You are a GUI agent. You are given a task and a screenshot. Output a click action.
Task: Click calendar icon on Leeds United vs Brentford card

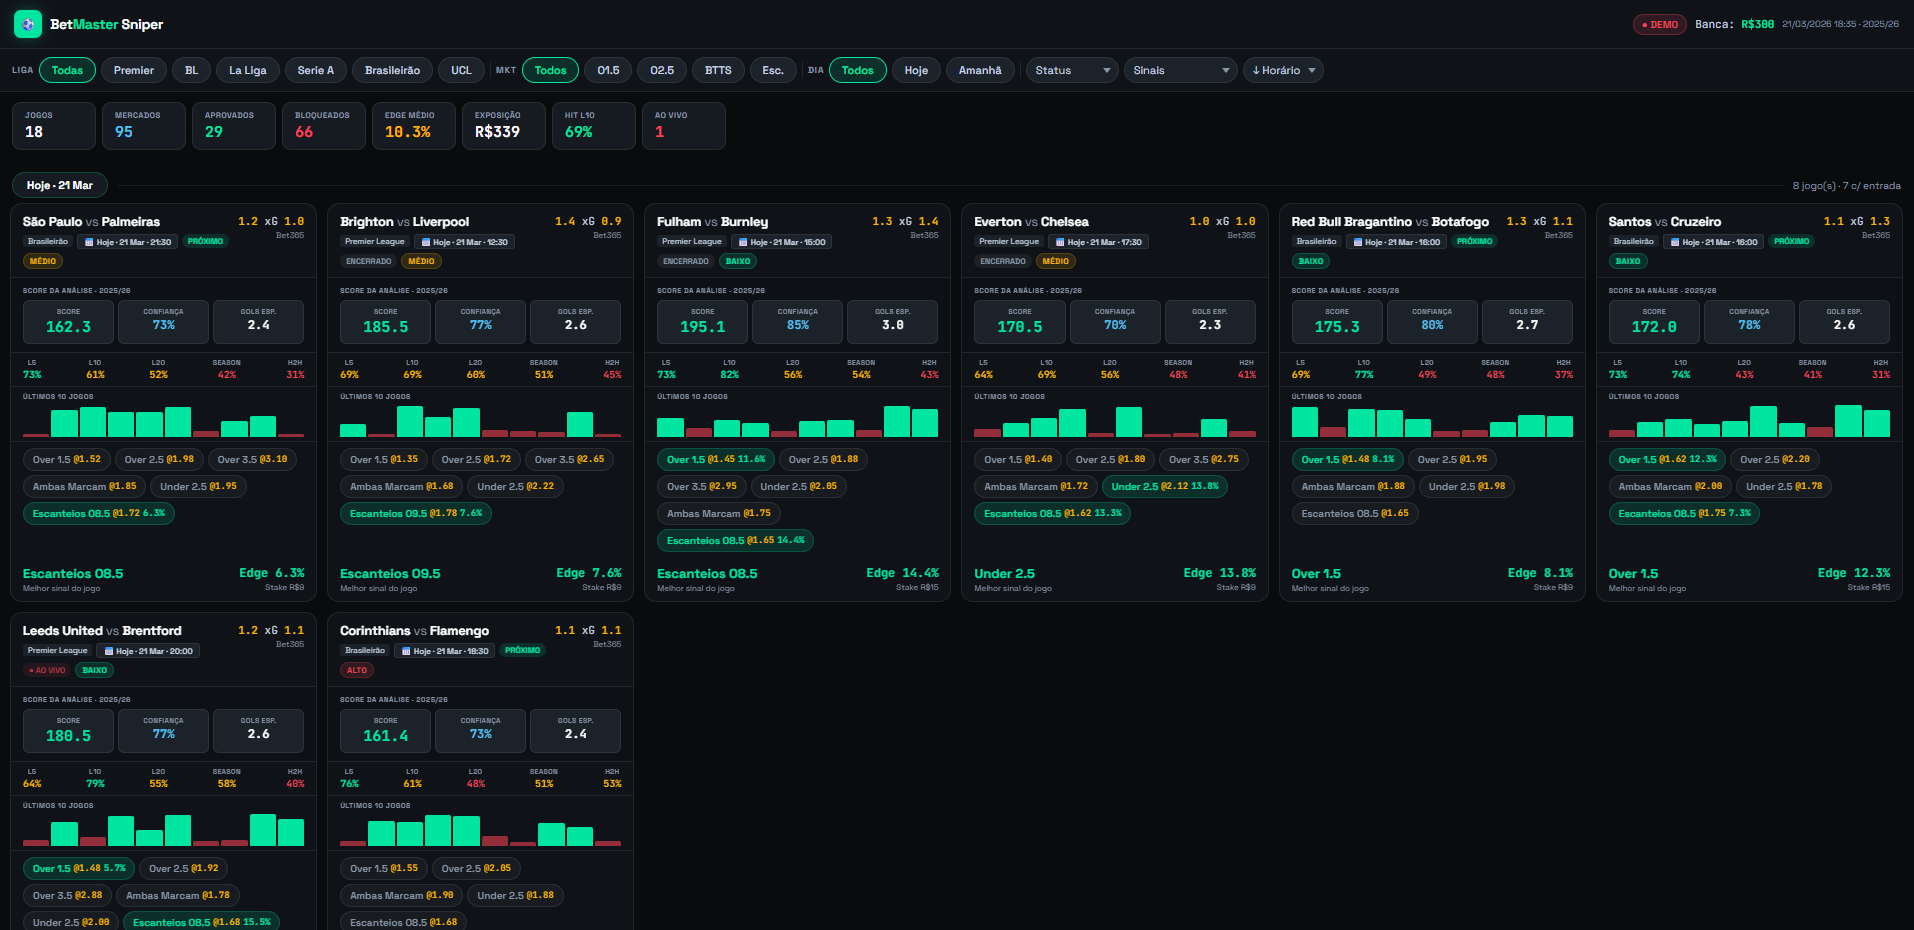tap(109, 651)
